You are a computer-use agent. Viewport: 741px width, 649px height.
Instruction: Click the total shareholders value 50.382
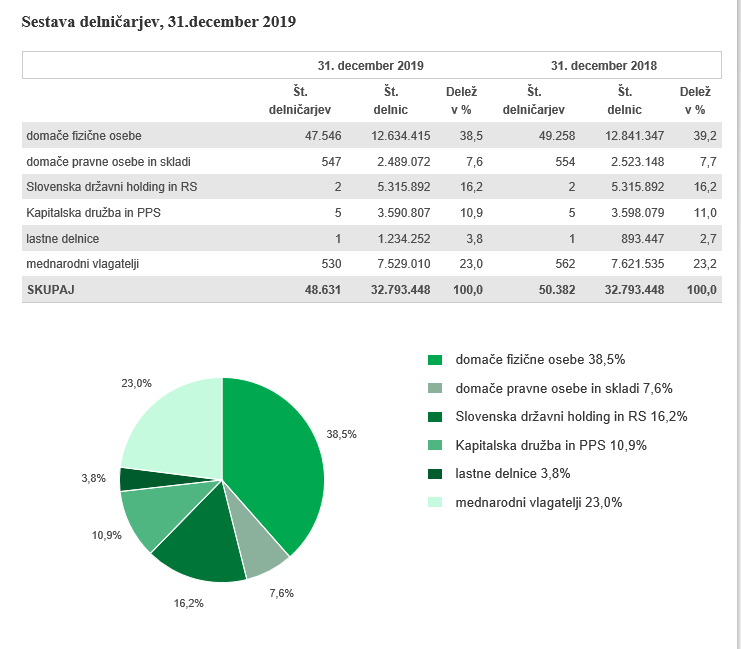click(557, 290)
